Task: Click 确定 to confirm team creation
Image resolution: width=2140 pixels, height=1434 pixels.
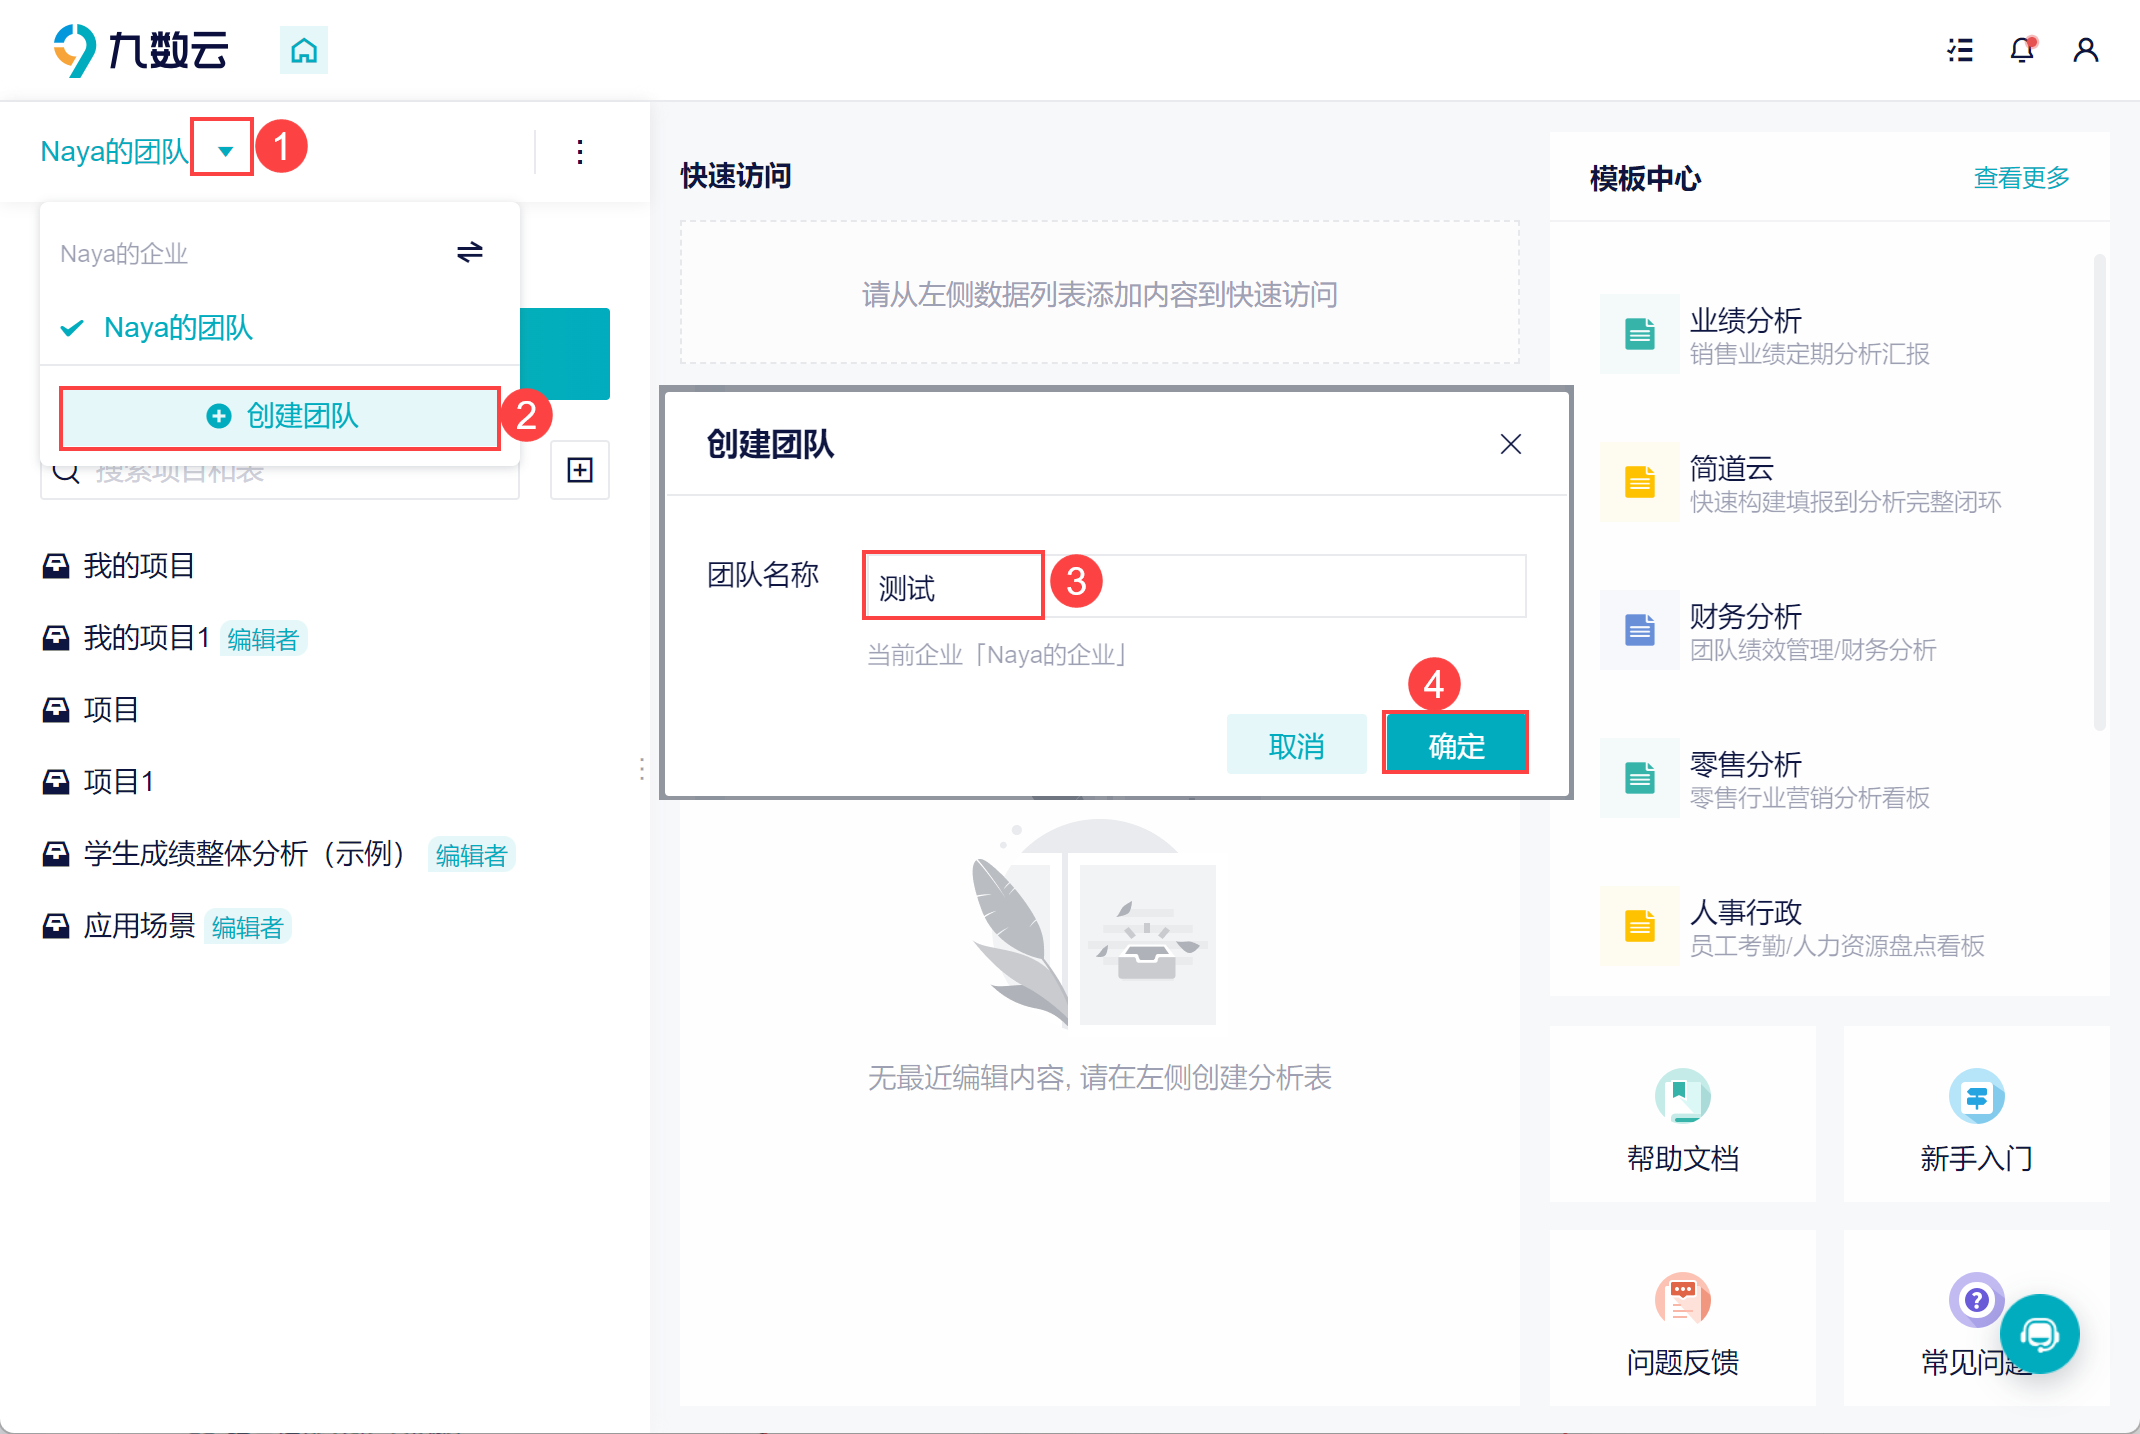Action: 1455,745
